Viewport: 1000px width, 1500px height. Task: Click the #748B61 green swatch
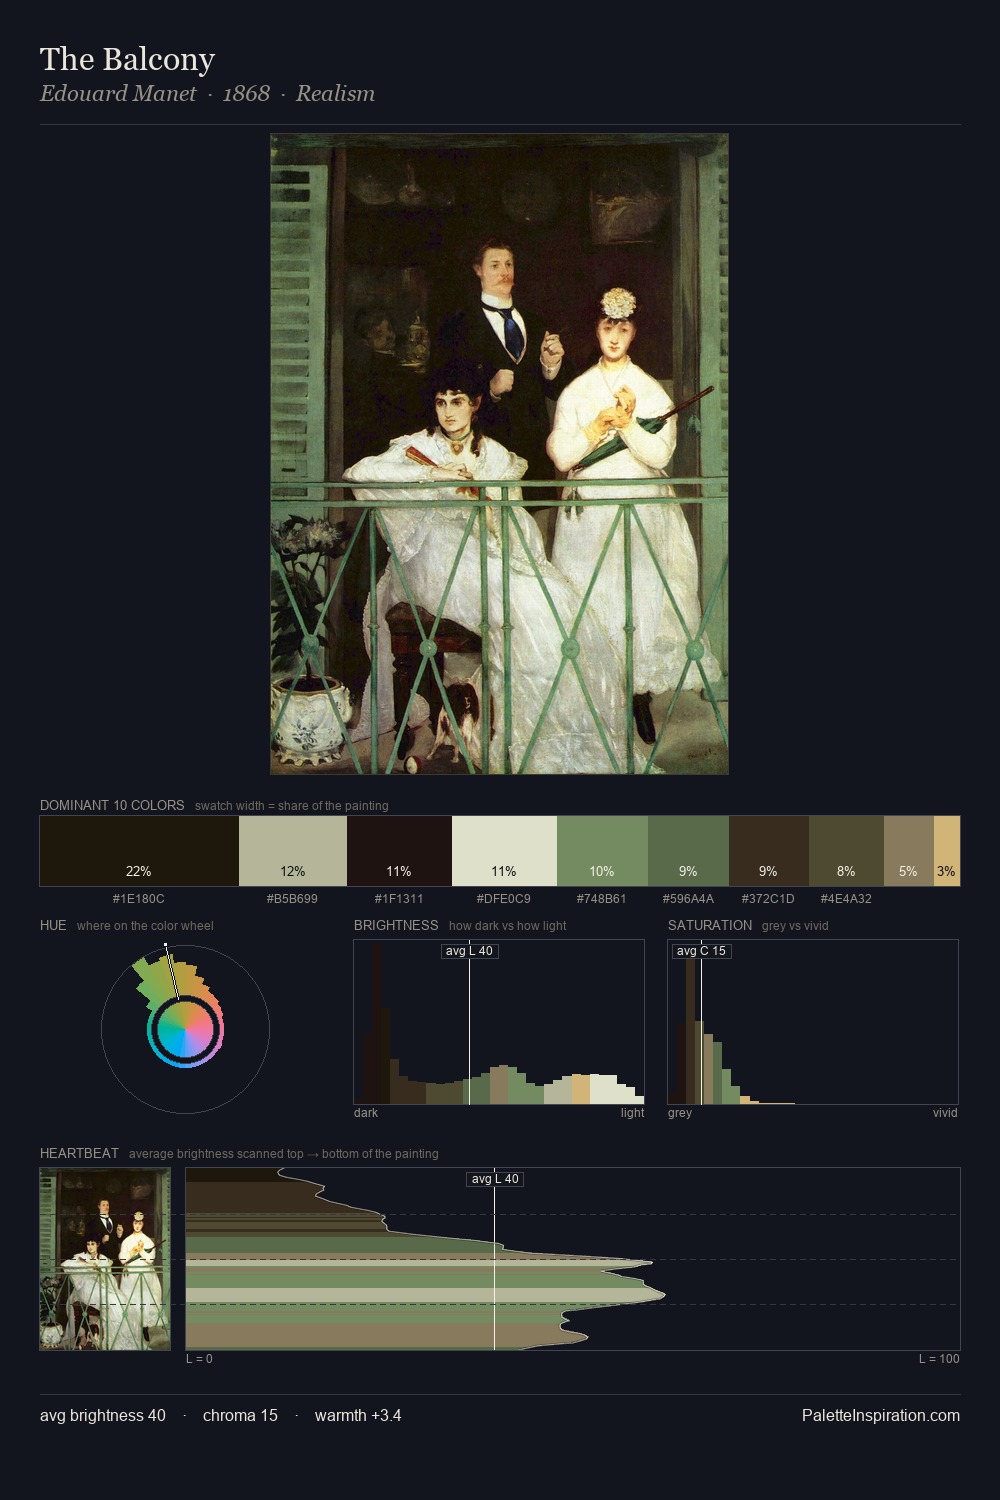(x=602, y=851)
